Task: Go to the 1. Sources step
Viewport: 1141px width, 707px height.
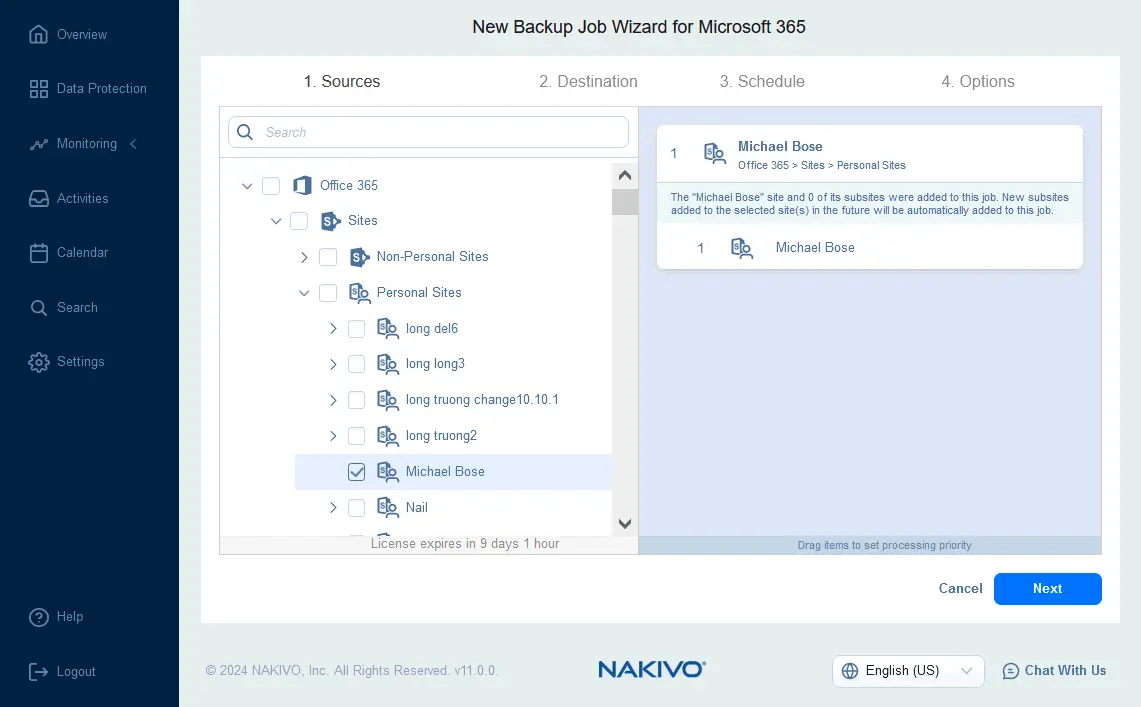Action: 342,81
